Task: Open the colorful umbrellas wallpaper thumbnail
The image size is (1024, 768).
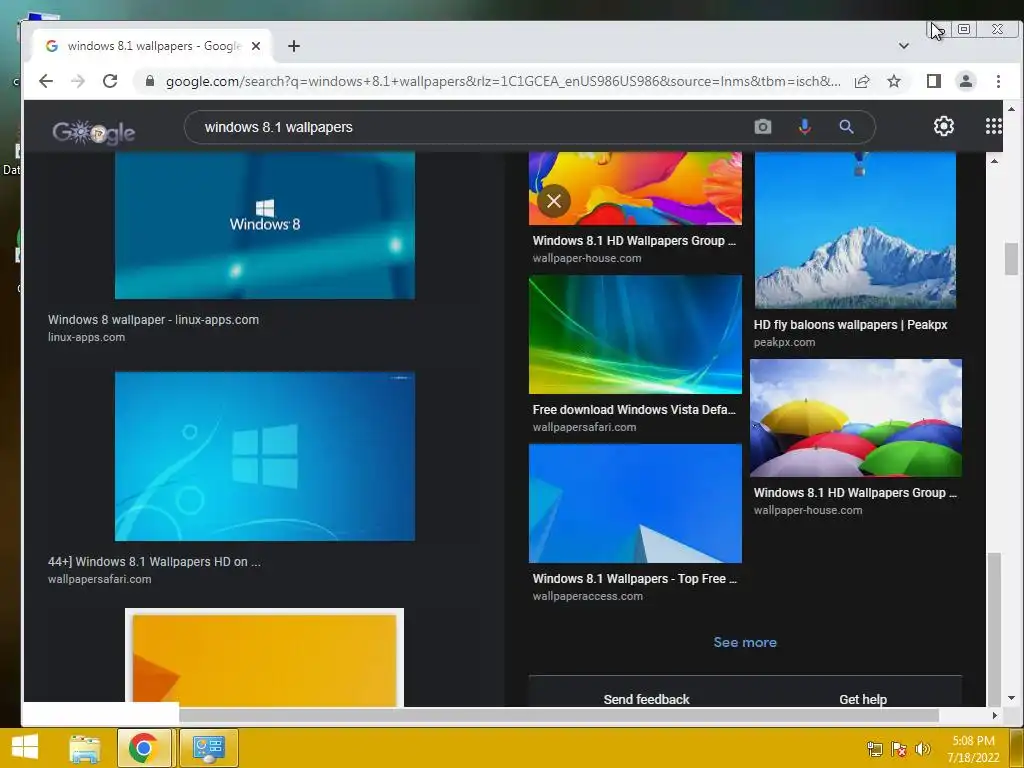Action: pos(856,418)
